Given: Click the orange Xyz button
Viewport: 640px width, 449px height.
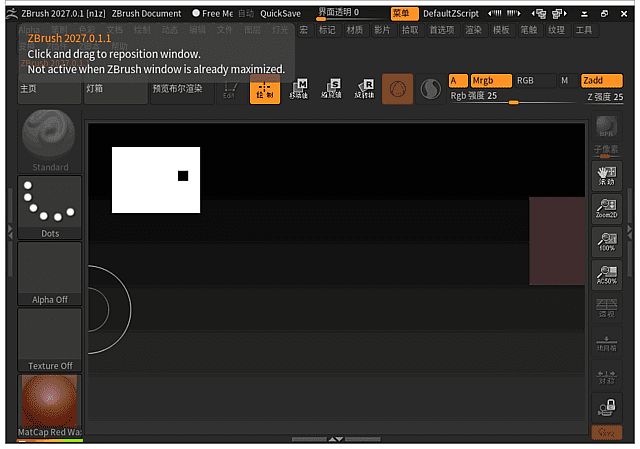Looking at the screenshot, I should 607,433.
